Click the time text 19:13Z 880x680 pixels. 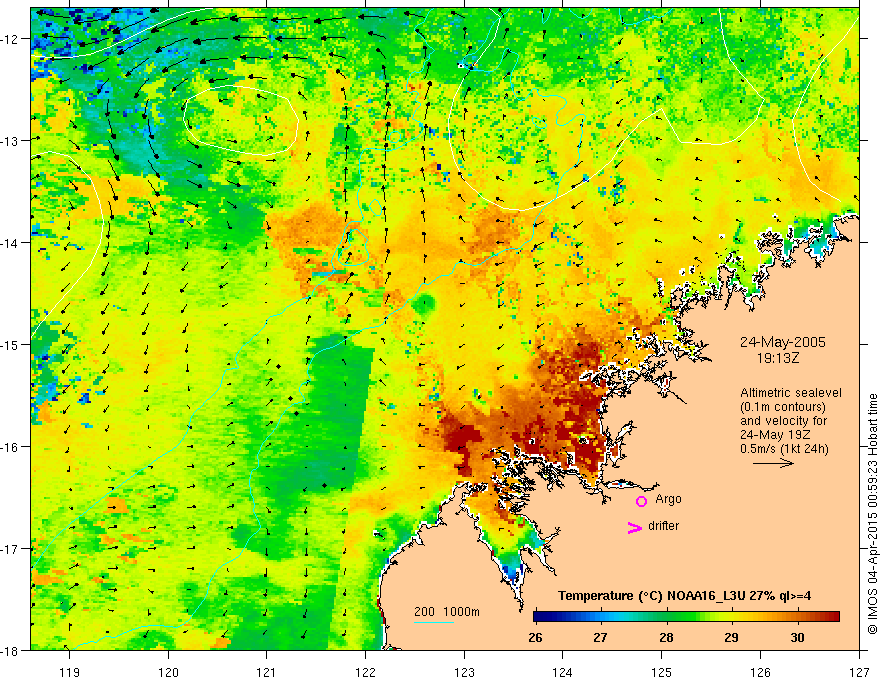point(778,358)
